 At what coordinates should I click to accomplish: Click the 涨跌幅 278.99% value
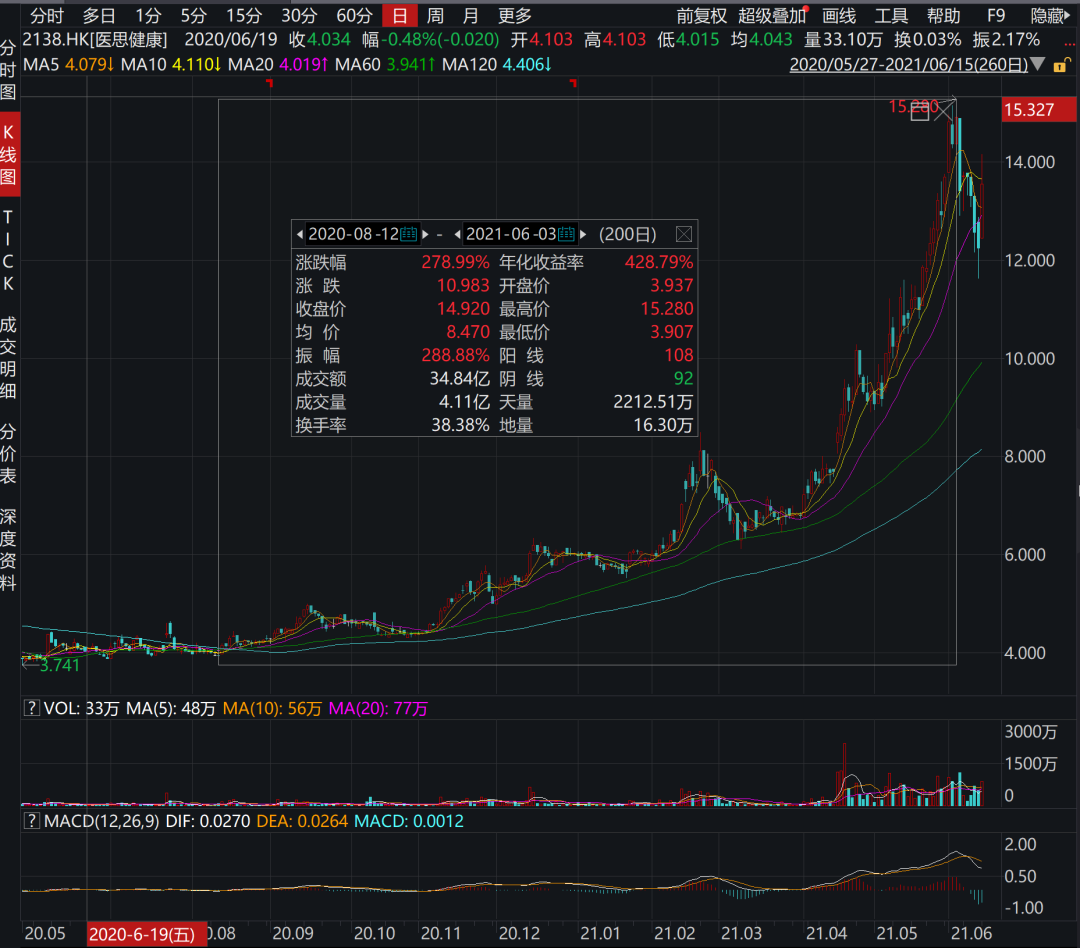pos(455,262)
